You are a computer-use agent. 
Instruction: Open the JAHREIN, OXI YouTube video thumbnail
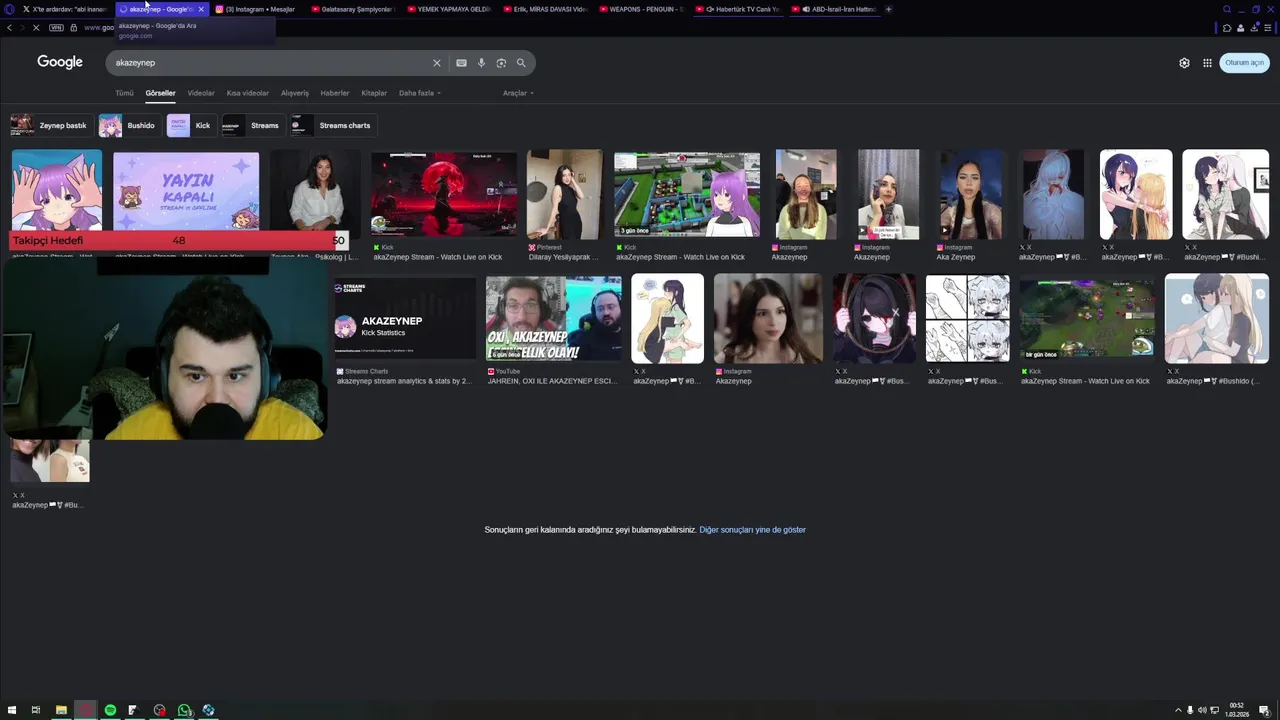553,318
